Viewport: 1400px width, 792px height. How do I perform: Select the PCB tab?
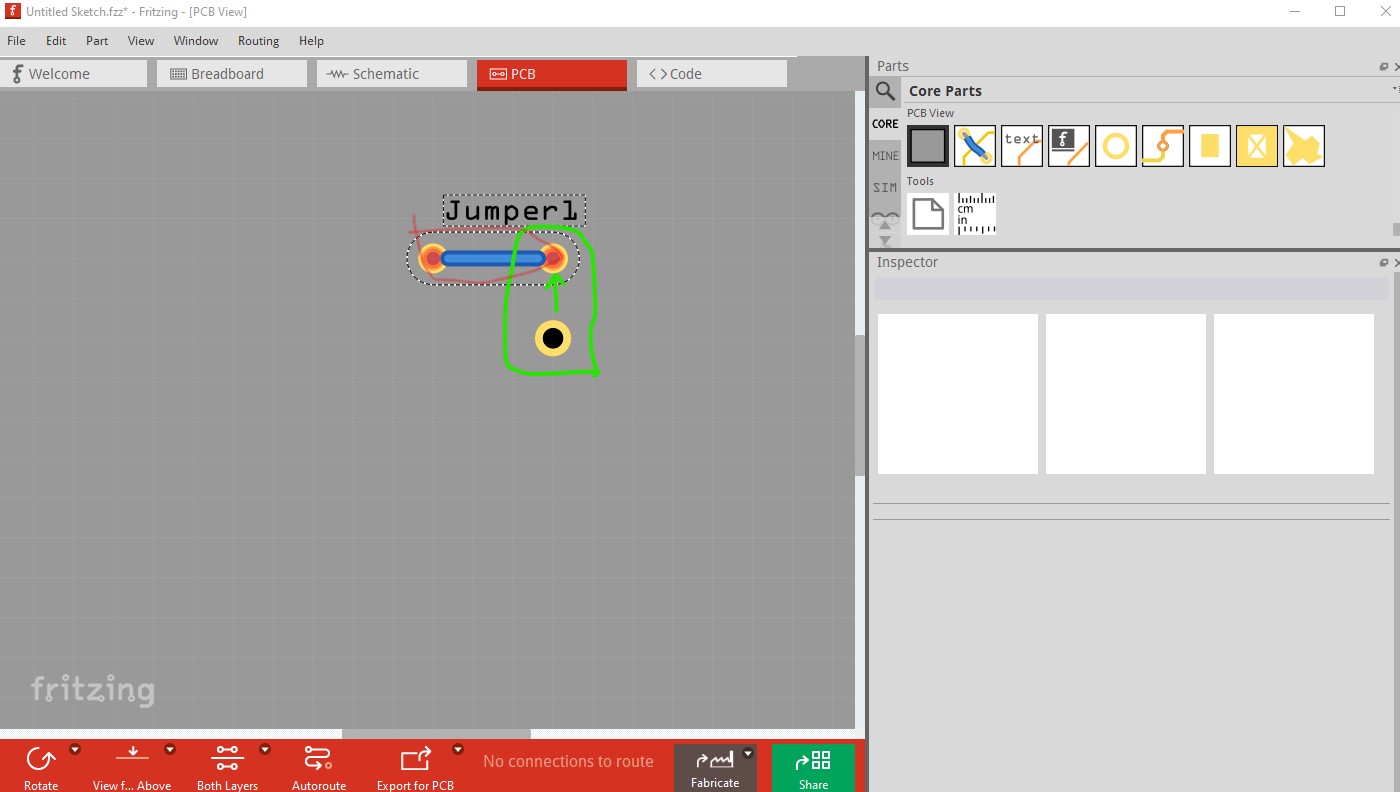(x=552, y=74)
